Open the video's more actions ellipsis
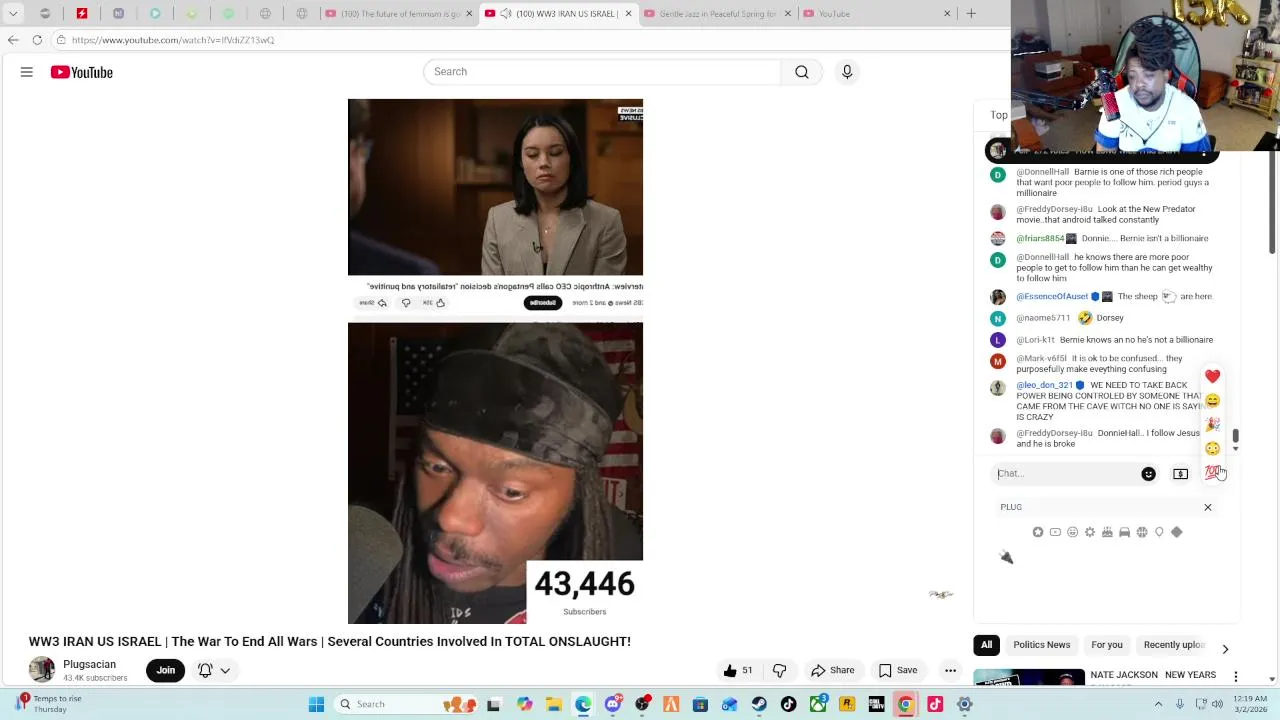Image resolution: width=1280 pixels, height=720 pixels. coord(950,670)
